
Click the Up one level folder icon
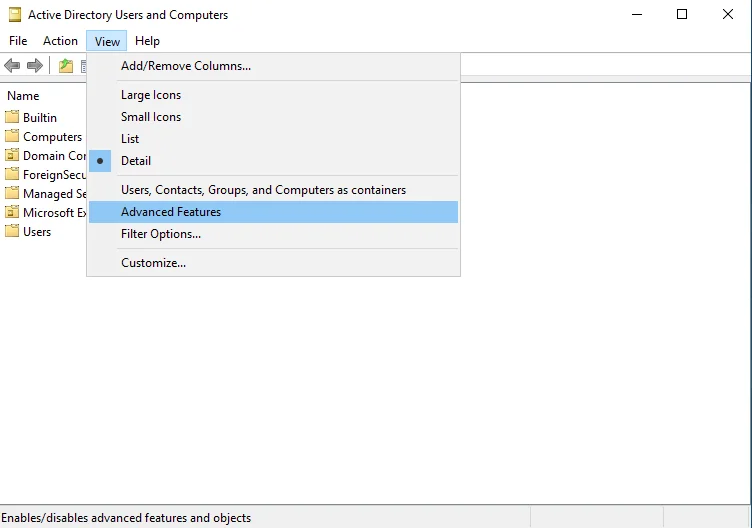click(x=66, y=66)
